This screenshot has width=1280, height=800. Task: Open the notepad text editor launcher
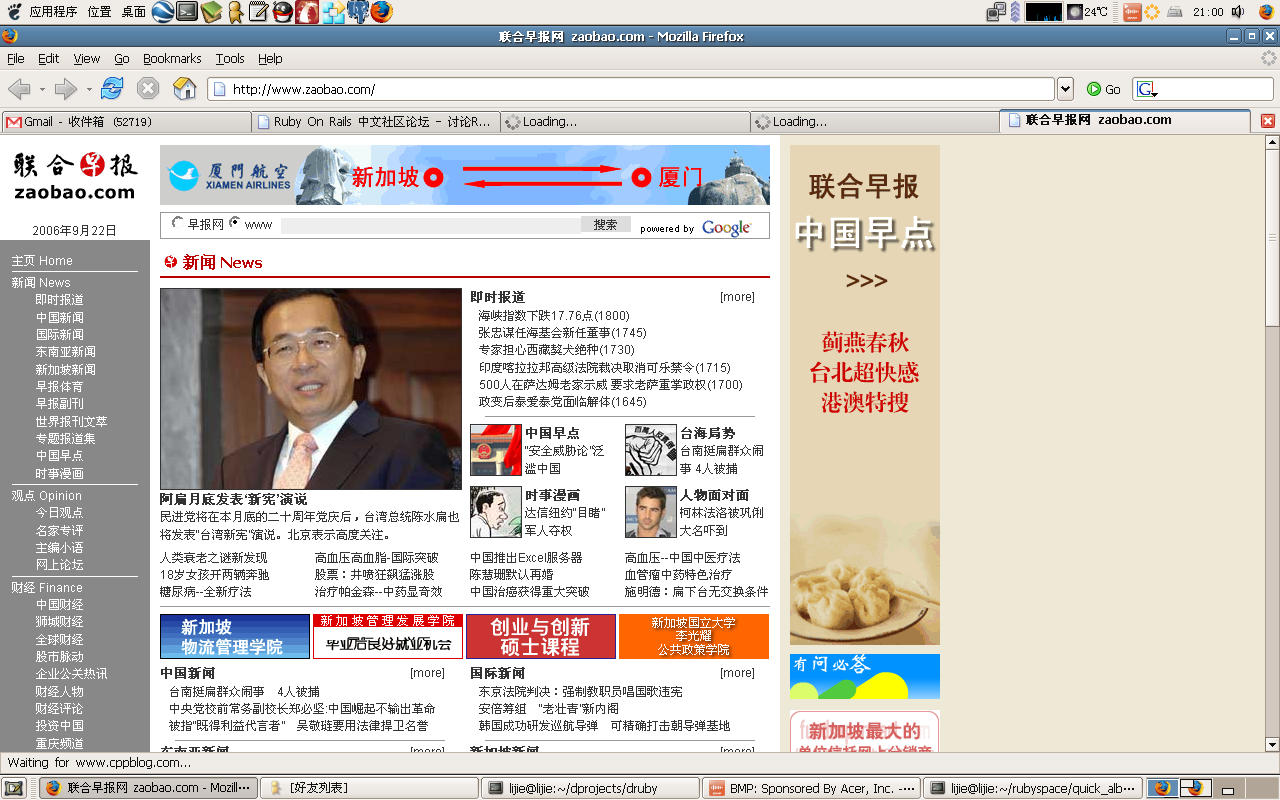pyautogui.click(x=258, y=12)
